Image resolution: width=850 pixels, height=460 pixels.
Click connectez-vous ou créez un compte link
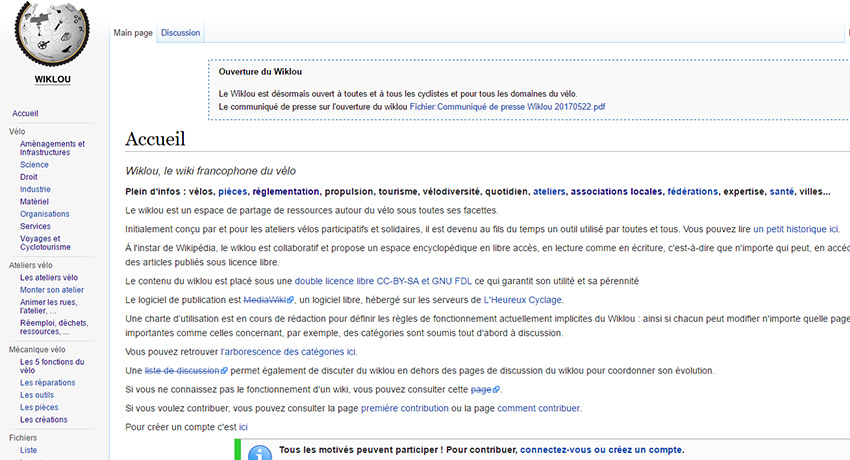click(x=601, y=450)
